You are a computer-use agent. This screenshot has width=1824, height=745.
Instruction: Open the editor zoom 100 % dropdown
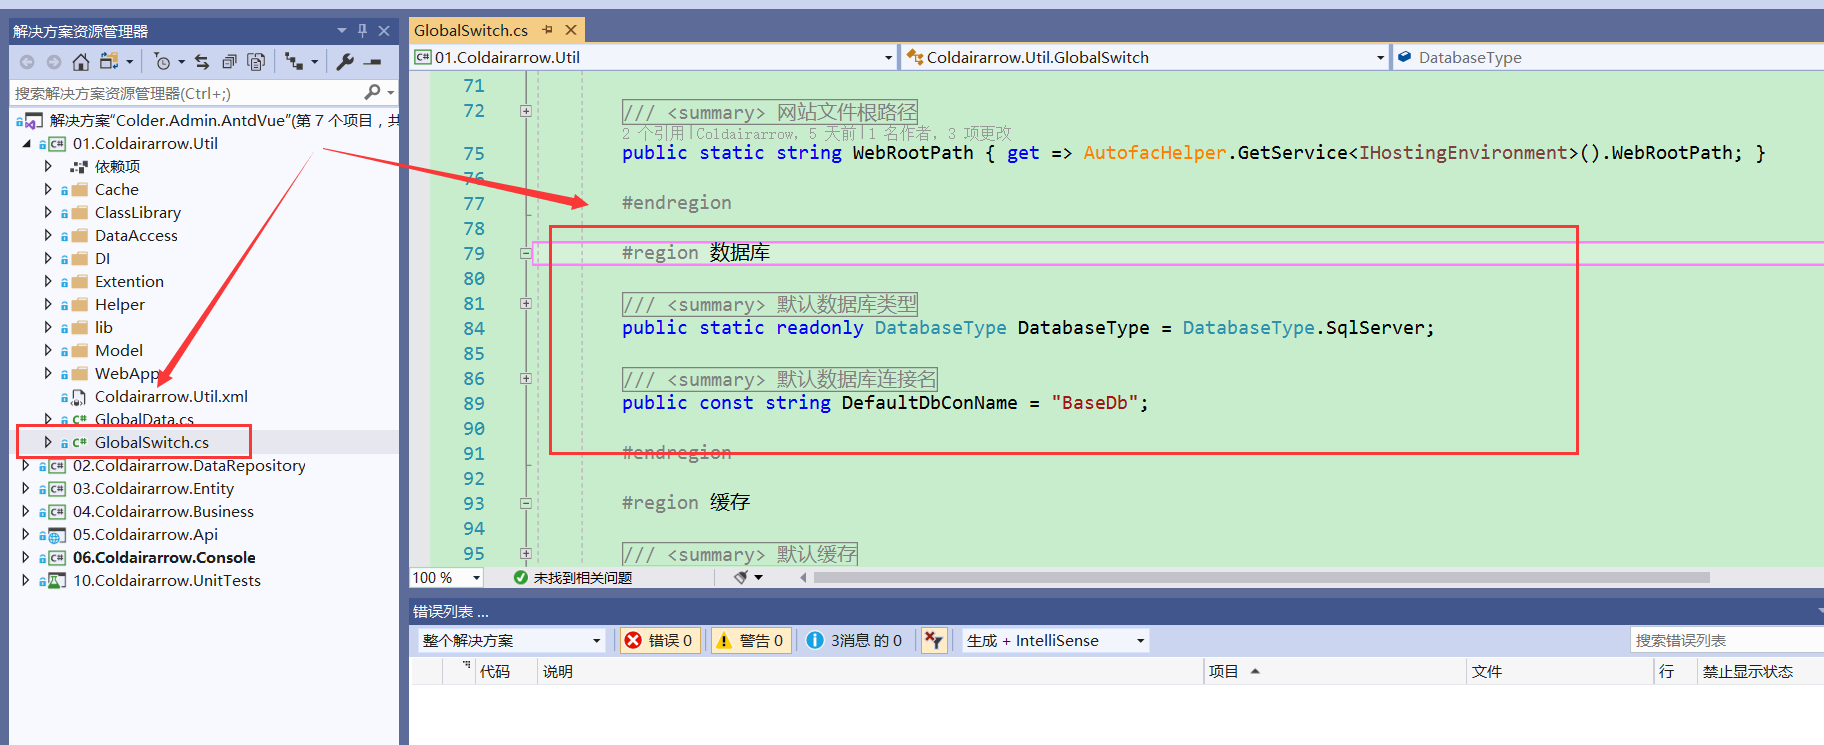coord(476,578)
